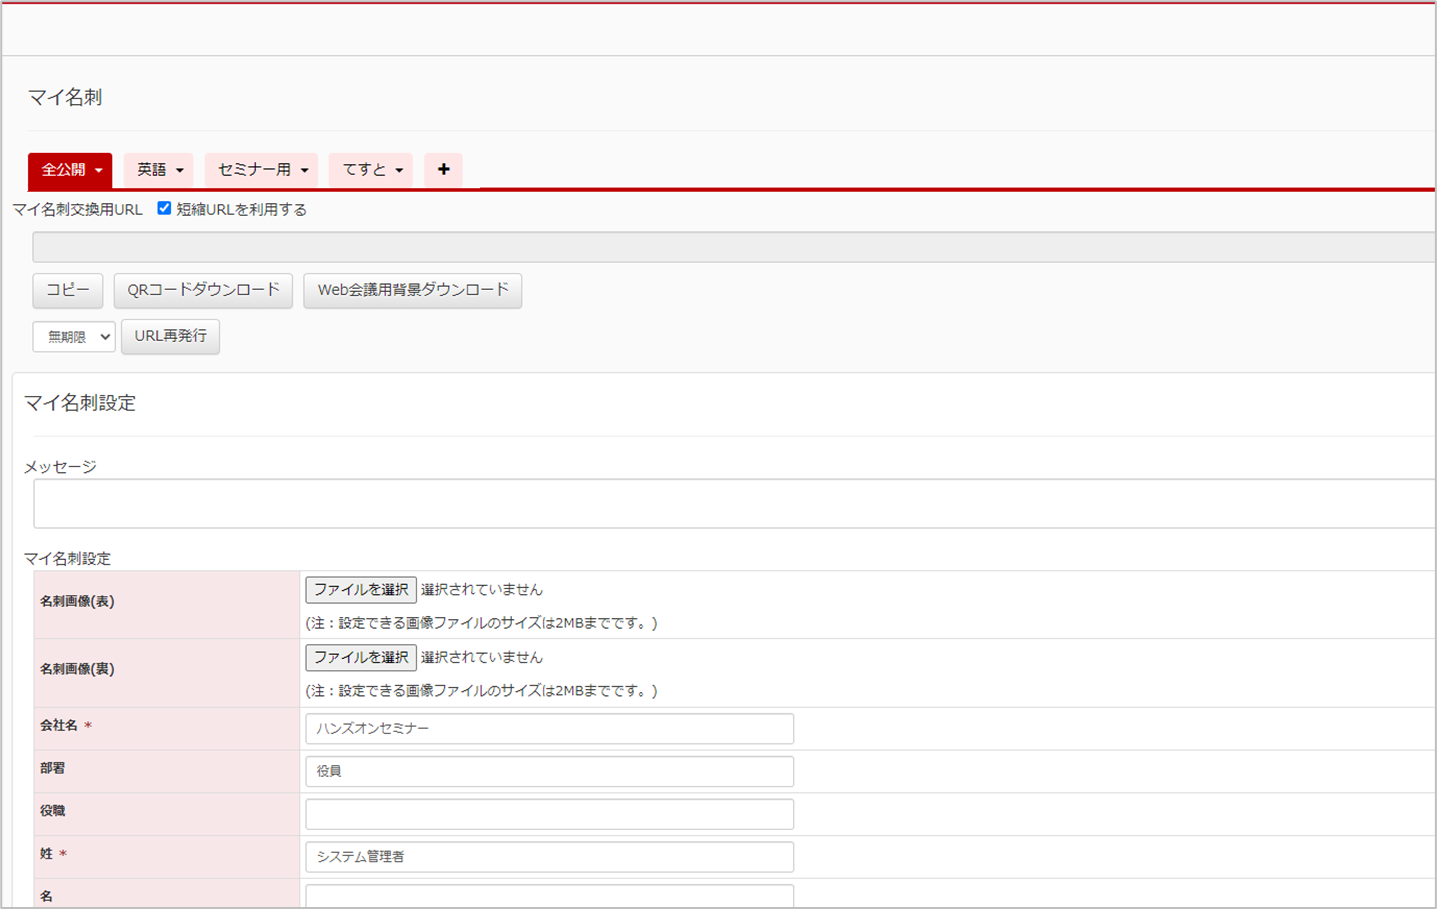The image size is (1437, 909).
Task: Expand the てすと tab dropdown arrow
Action: [399, 171]
